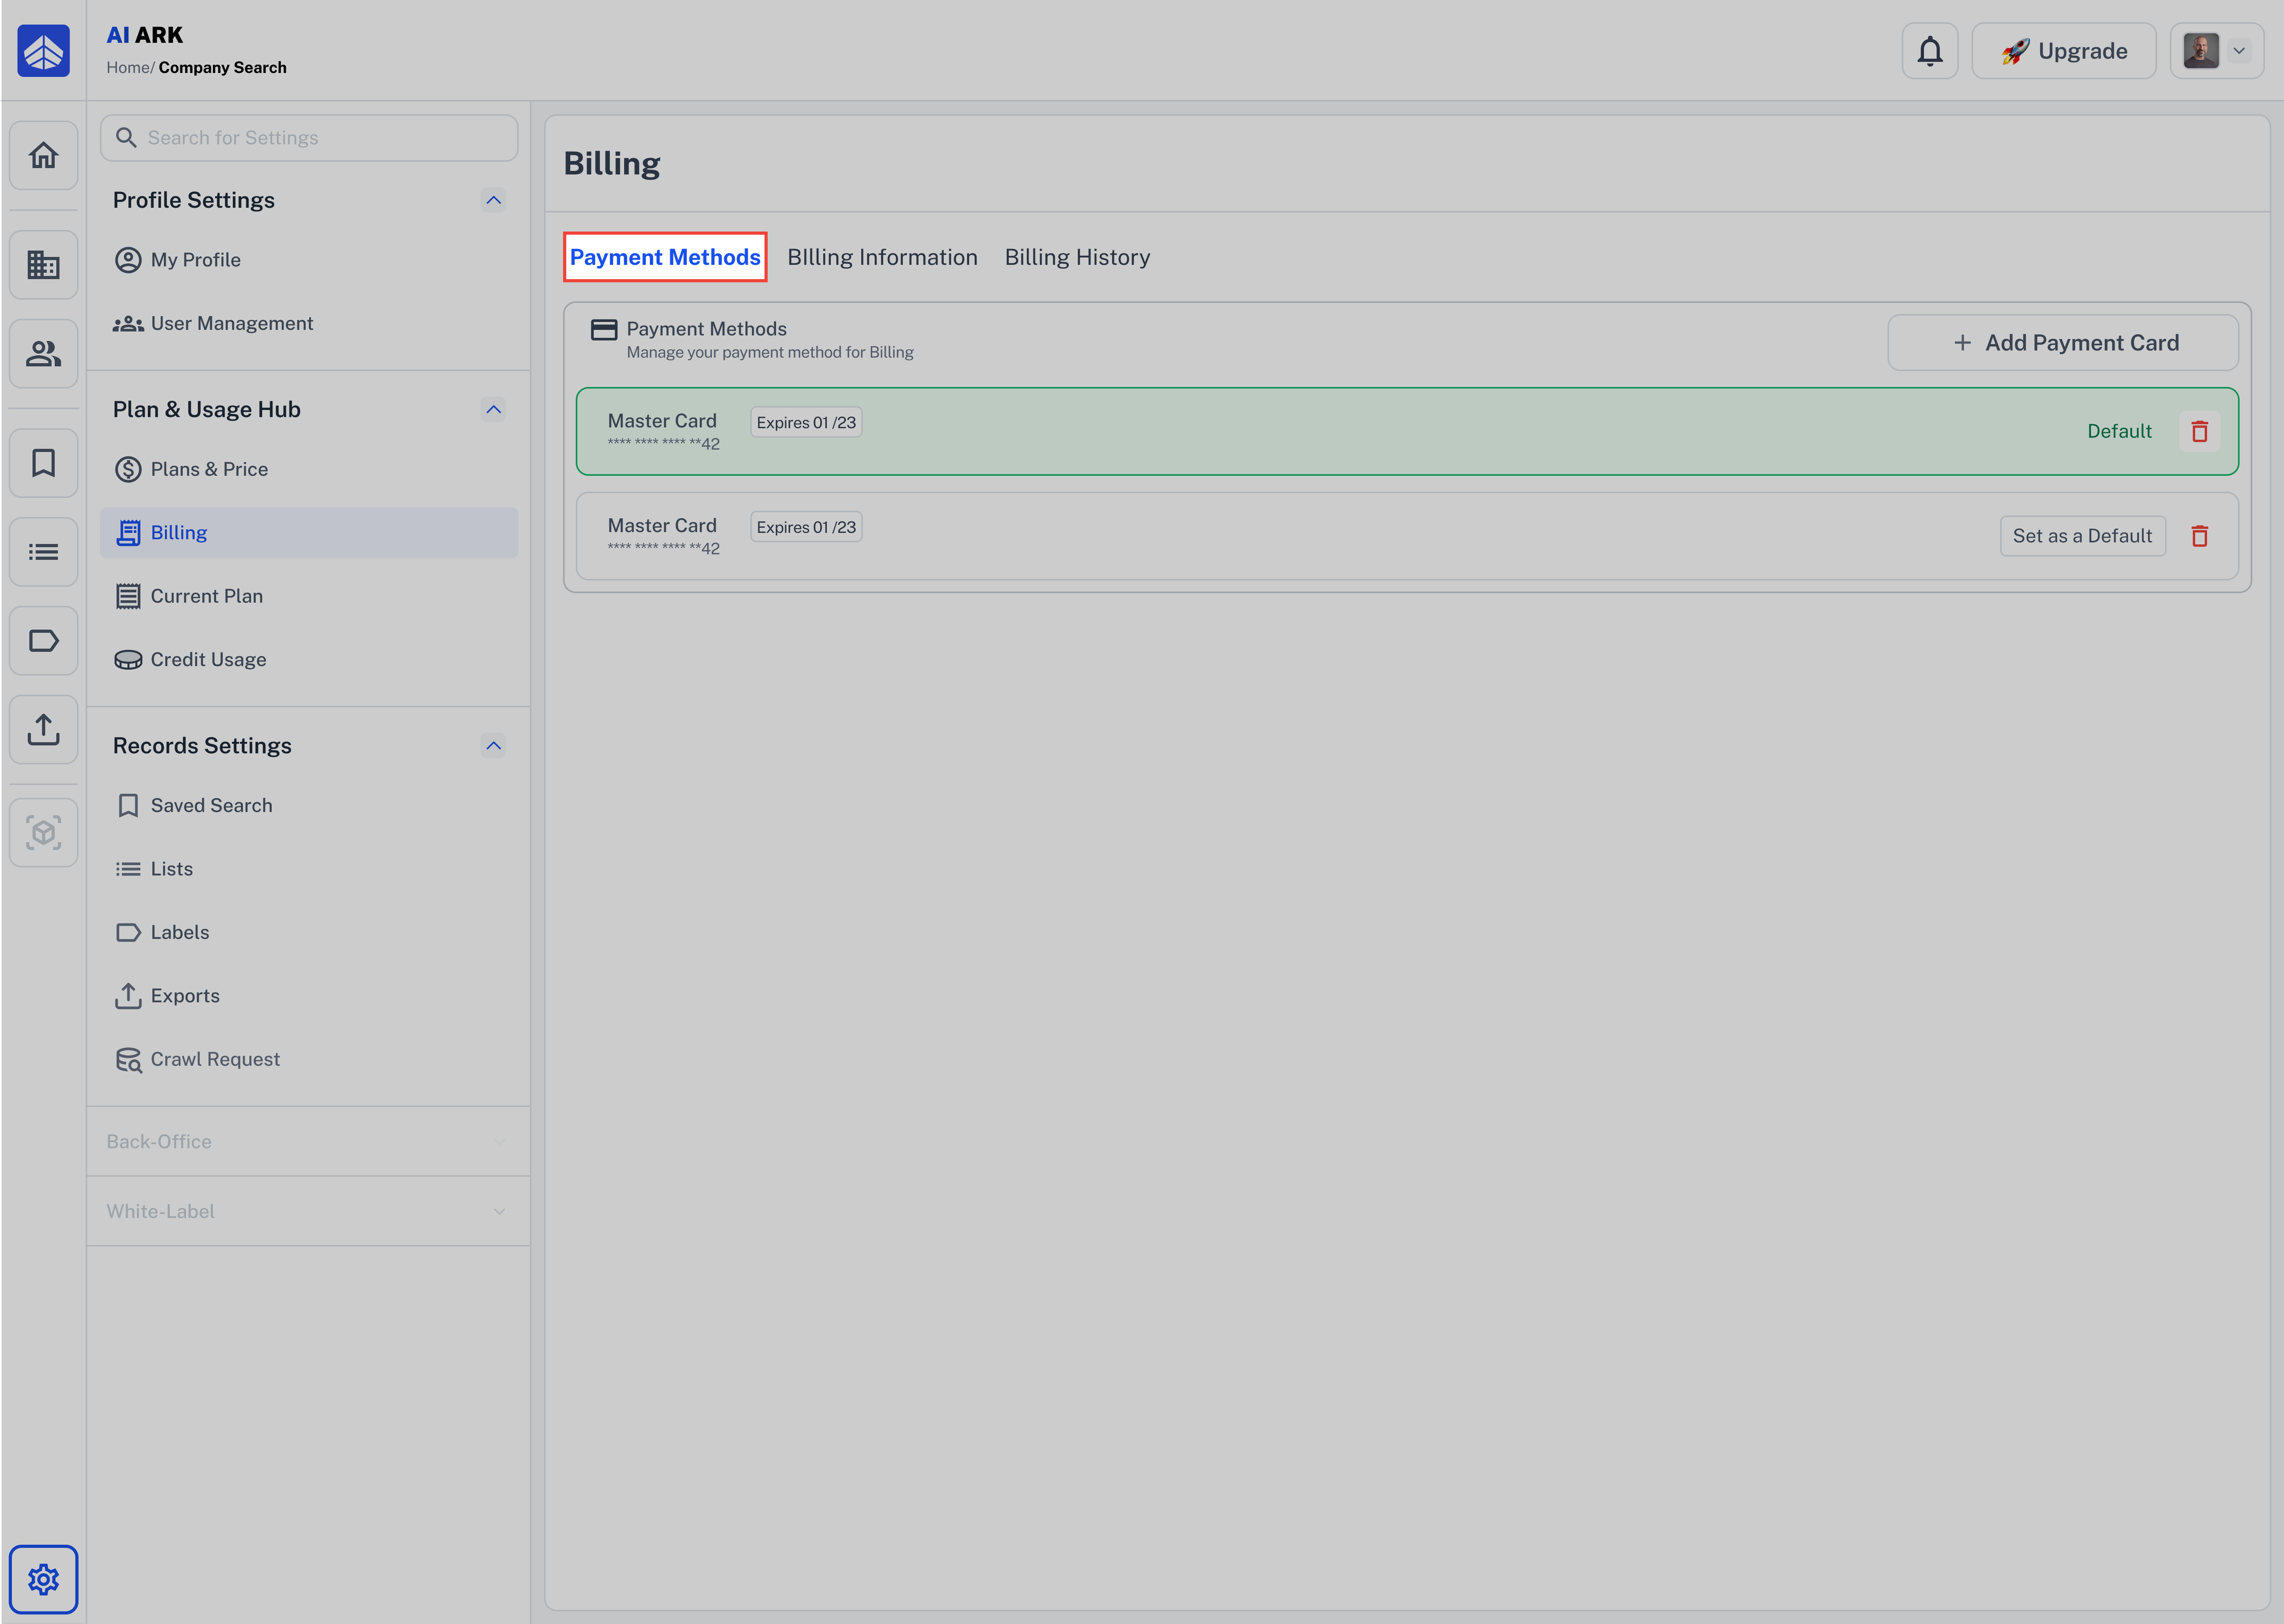Viewport: 2284px width, 1624px height.
Task: Select the default Master Card row
Action: (x=1407, y=431)
